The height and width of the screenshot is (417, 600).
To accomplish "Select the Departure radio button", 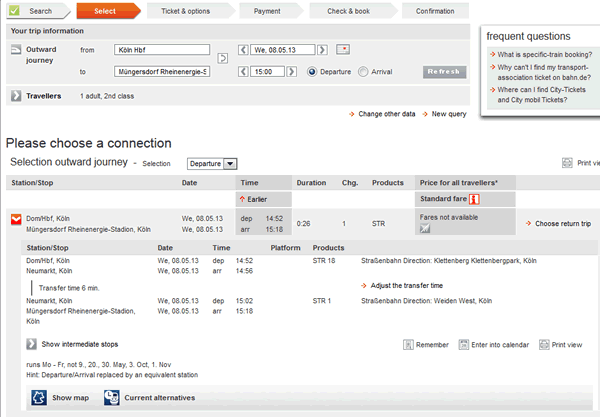I will (x=312, y=71).
